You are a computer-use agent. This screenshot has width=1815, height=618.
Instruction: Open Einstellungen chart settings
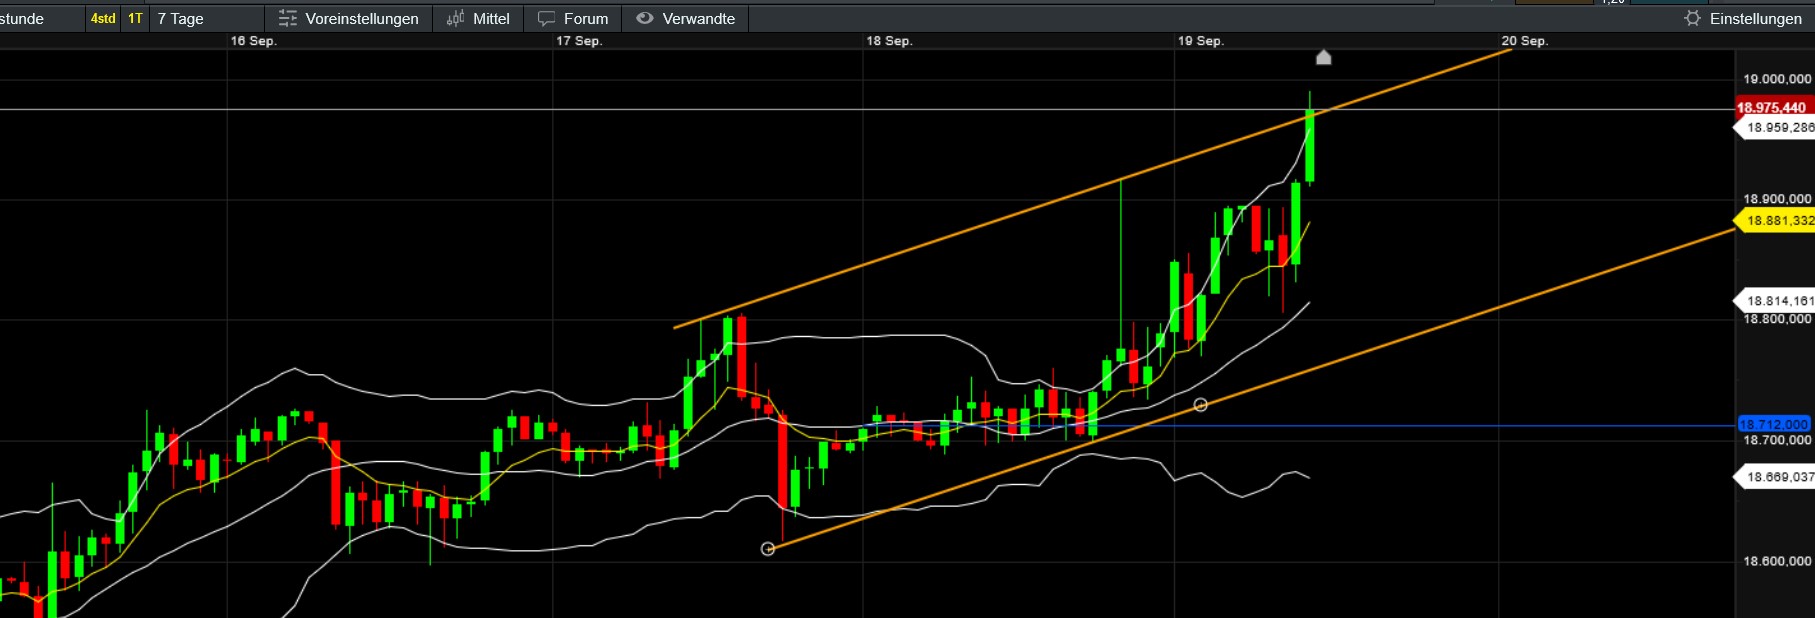[1743, 18]
